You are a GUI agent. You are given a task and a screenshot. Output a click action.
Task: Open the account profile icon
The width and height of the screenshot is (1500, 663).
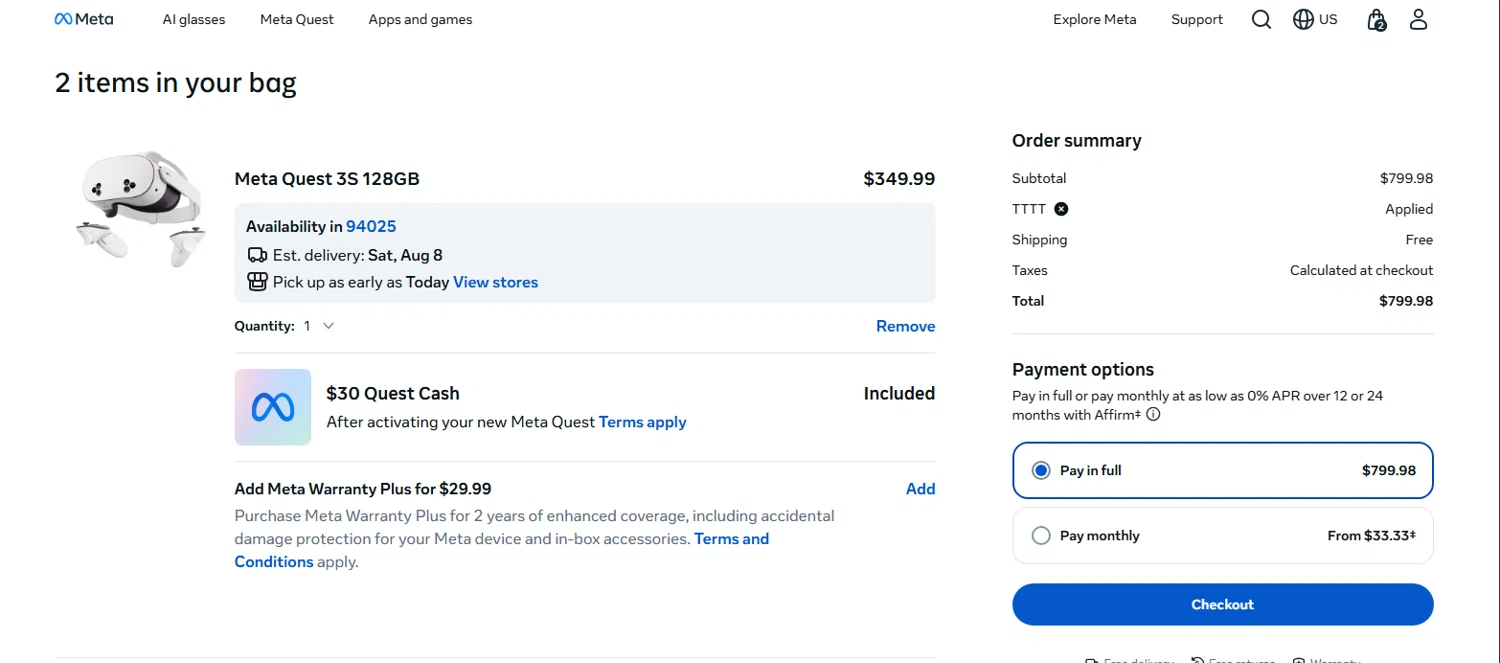pyautogui.click(x=1418, y=19)
